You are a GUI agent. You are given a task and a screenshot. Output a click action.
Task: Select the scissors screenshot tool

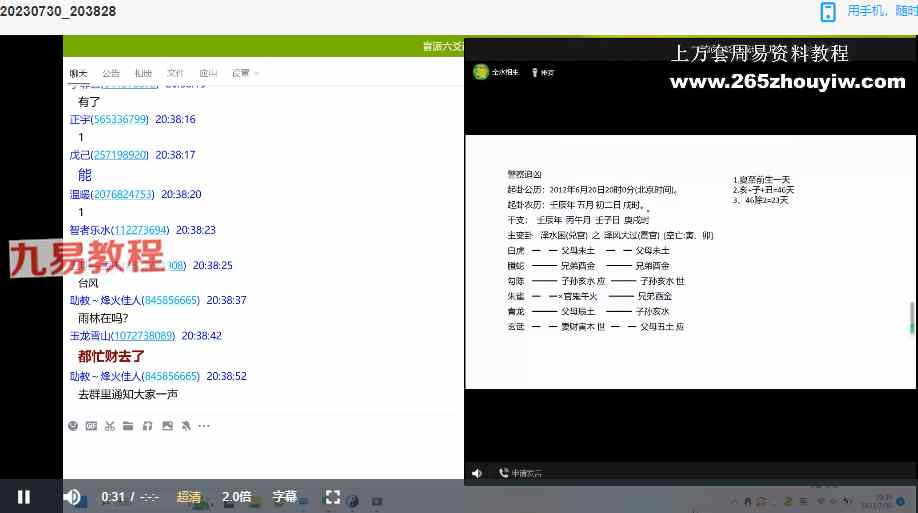click(109, 426)
